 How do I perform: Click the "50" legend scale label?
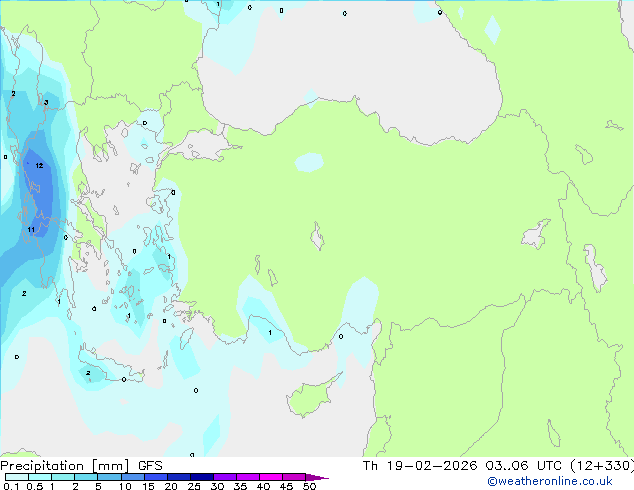(x=309, y=486)
